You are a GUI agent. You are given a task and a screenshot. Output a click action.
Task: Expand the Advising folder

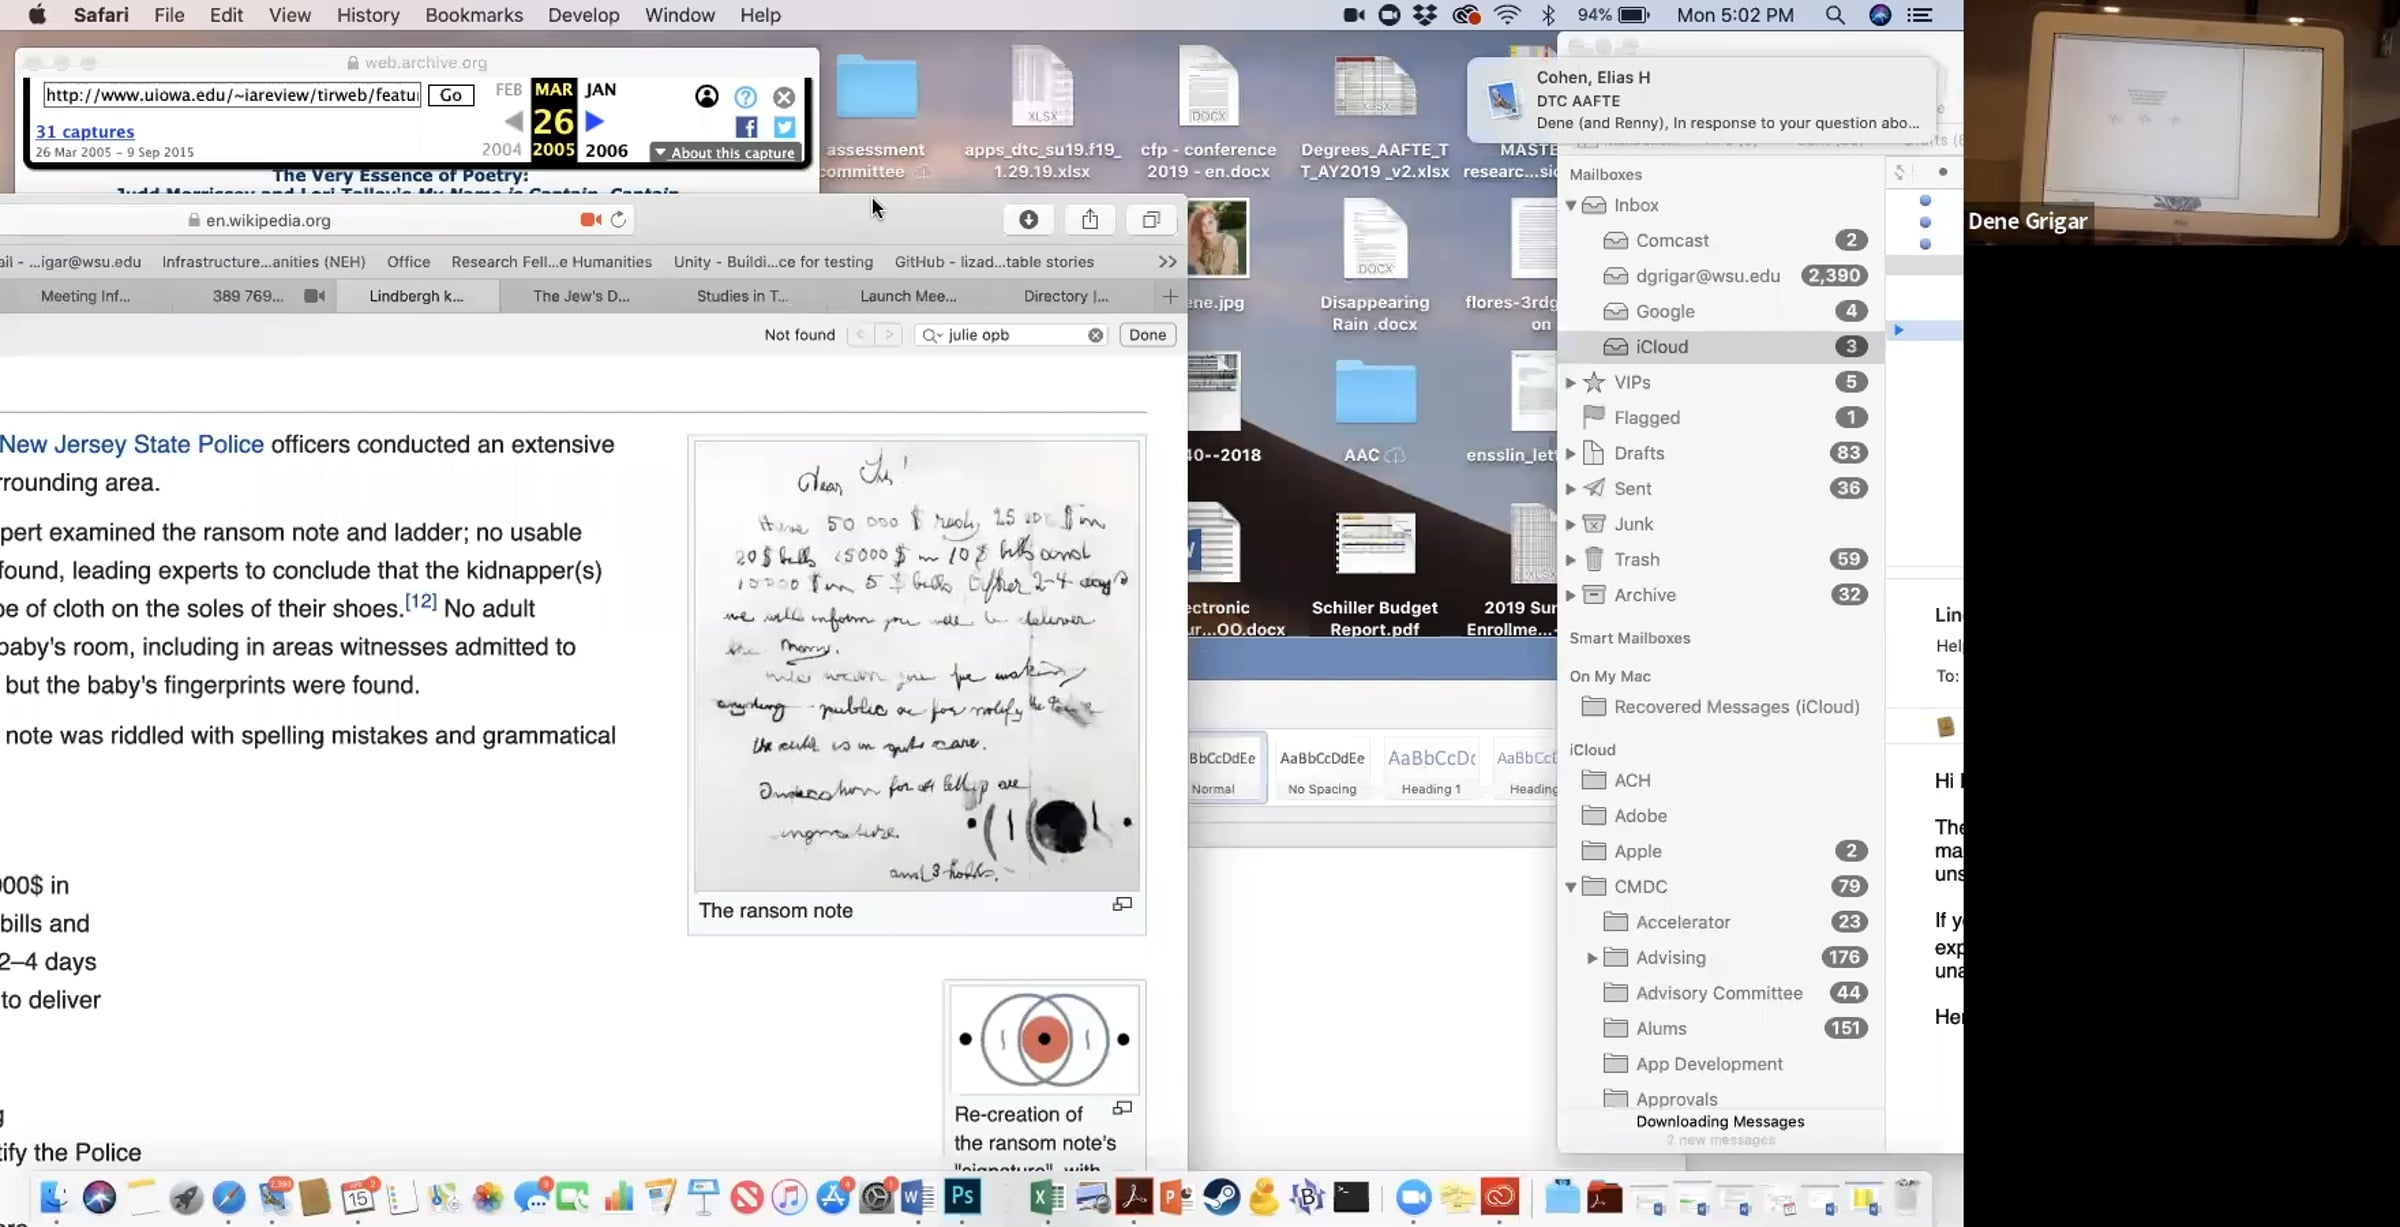pyautogui.click(x=1592, y=958)
